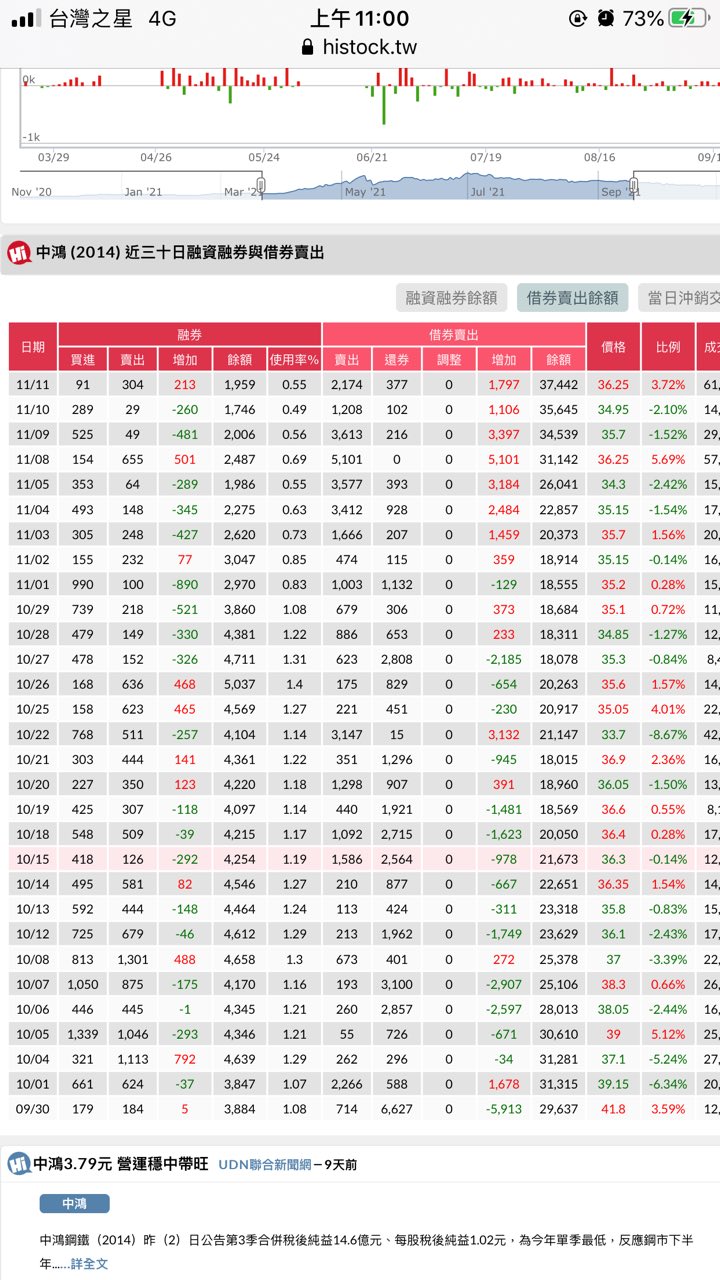The width and height of the screenshot is (720, 1280).
Task: Click the right handle of chart range slider
Action: (x=634, y=185)
